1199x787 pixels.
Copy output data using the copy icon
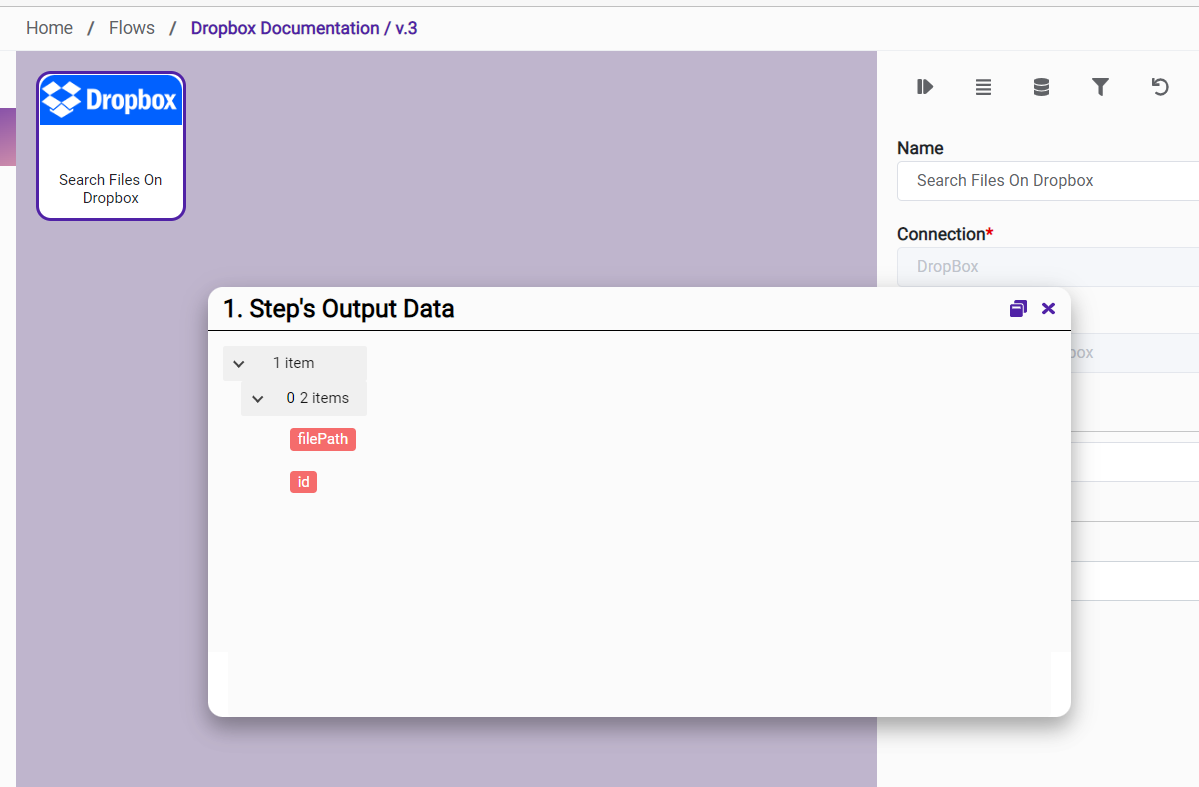pyautogui.click(x=1018, y=308)
